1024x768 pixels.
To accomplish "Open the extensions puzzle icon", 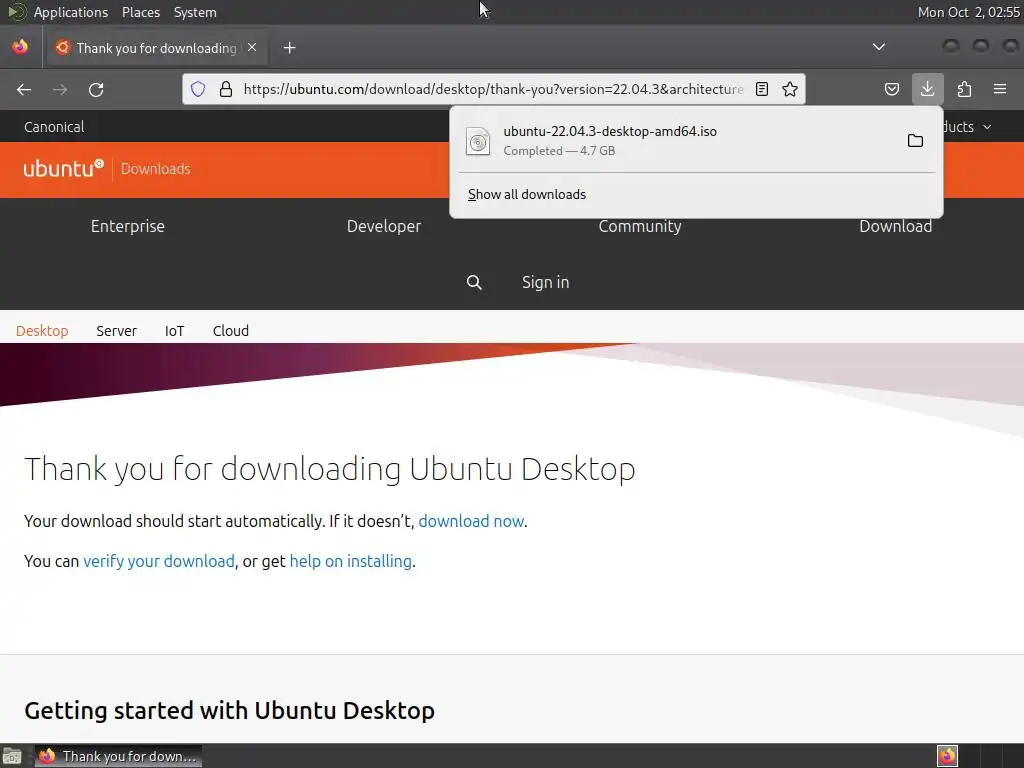I will pos(964,89).
